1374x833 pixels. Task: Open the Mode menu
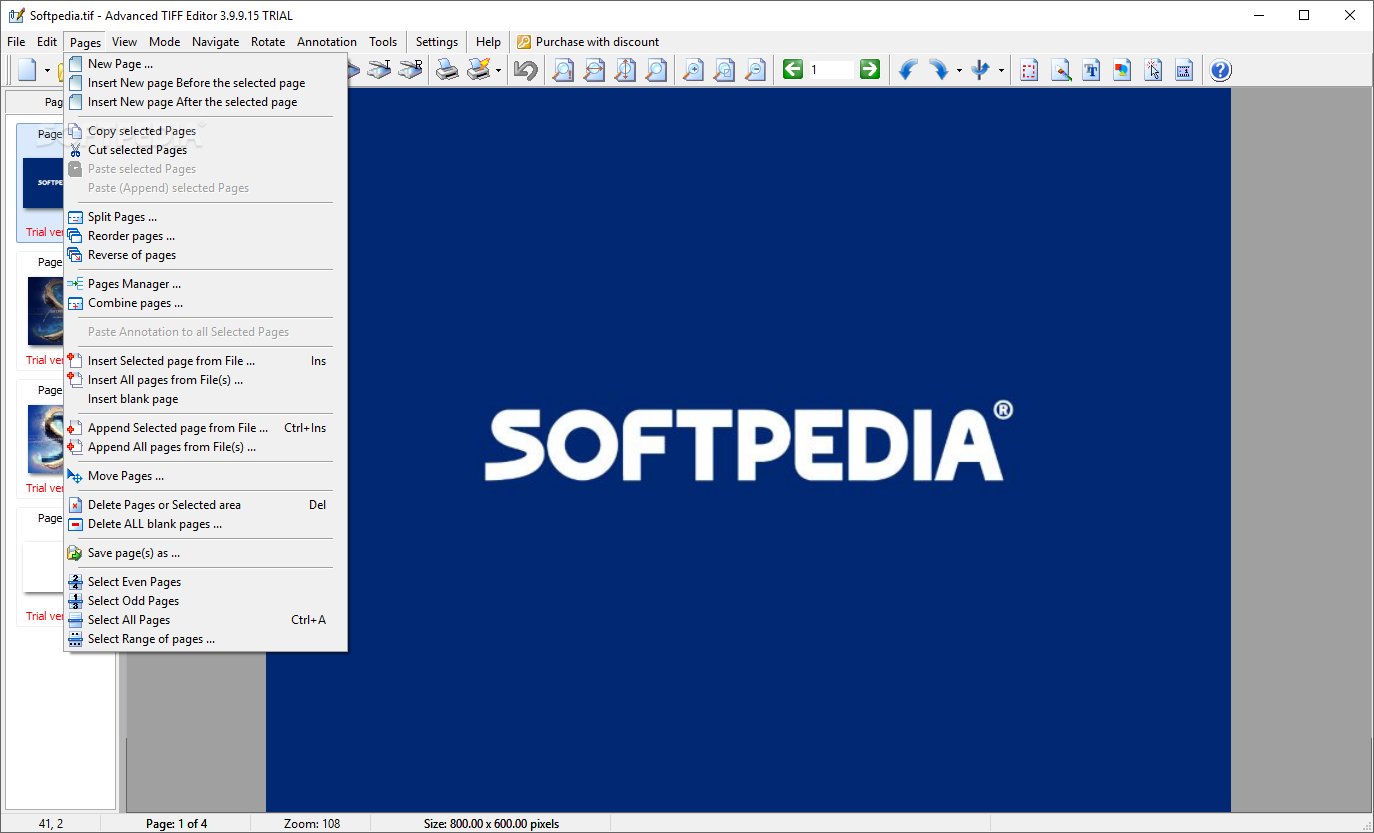(x=165, y=42)
